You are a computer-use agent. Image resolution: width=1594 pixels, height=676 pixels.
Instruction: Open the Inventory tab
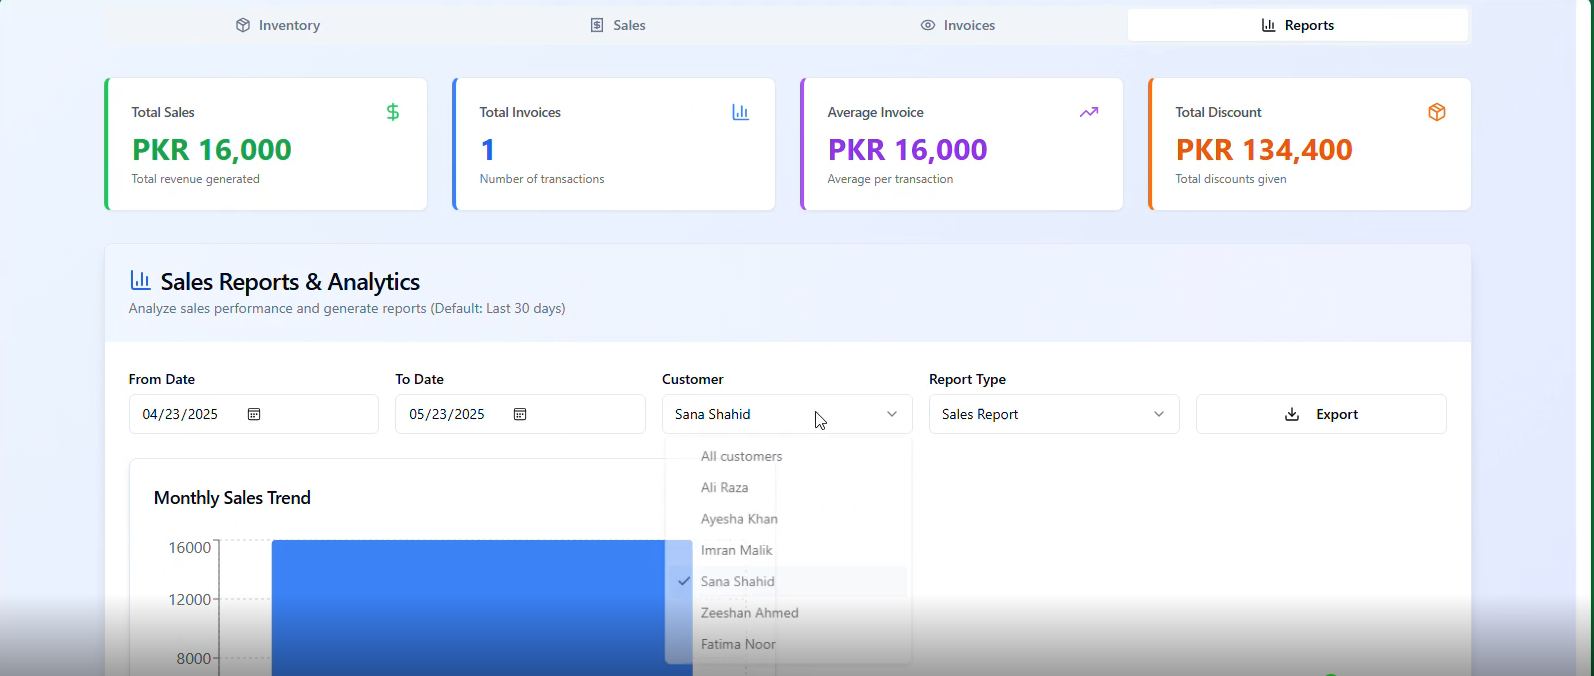[278, 25]
